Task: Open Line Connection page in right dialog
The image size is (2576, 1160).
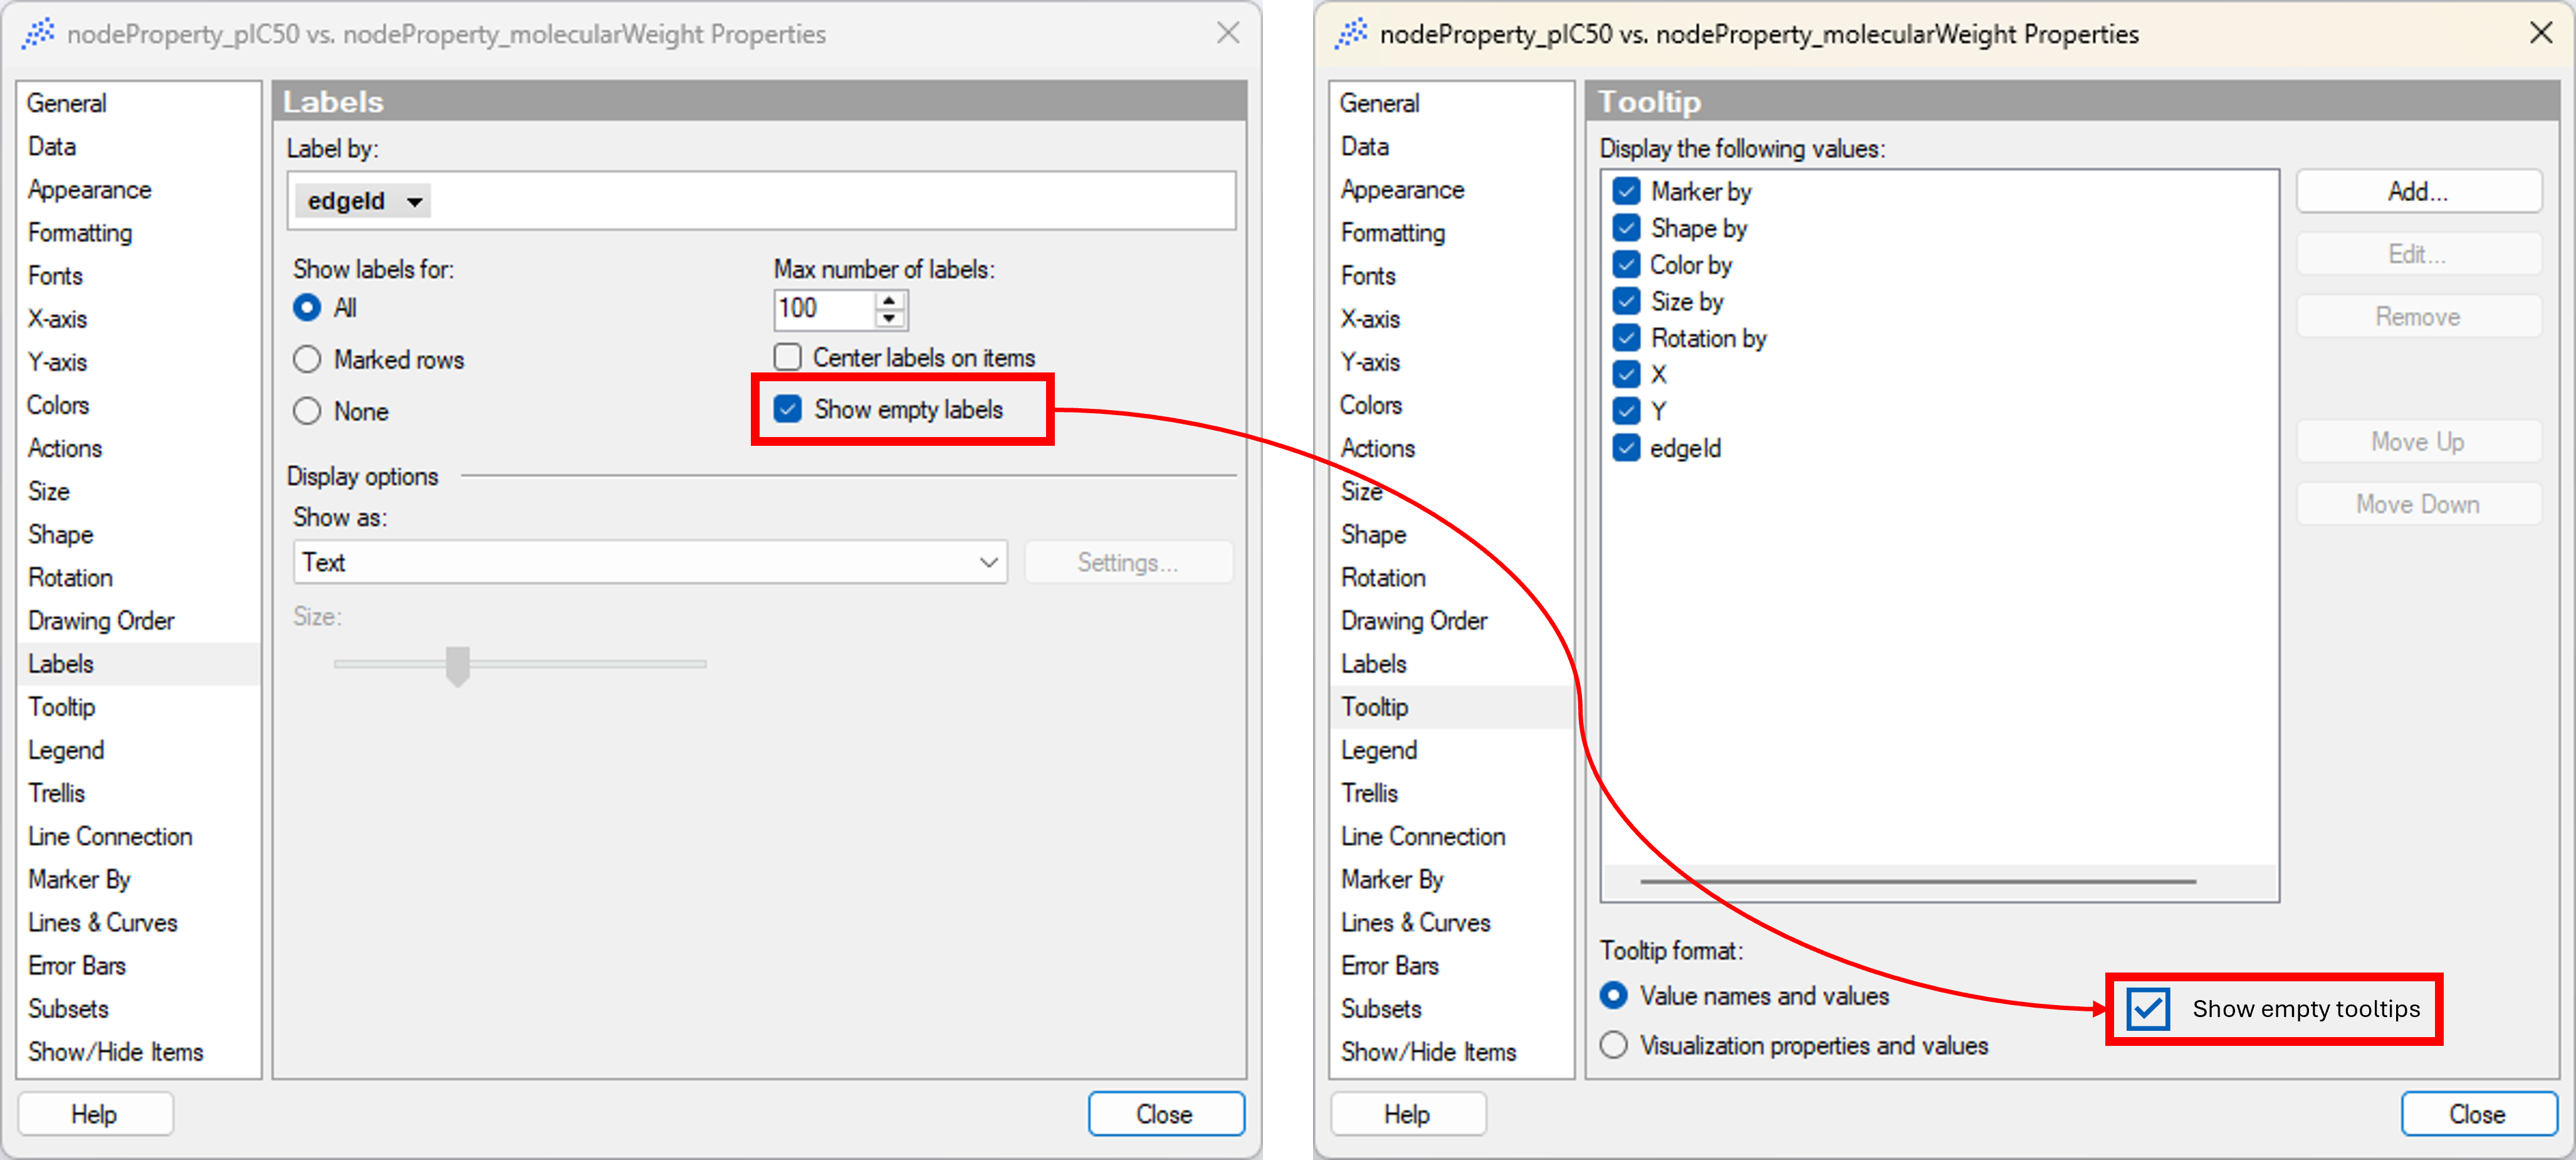Action: (x=1422, y=836)
